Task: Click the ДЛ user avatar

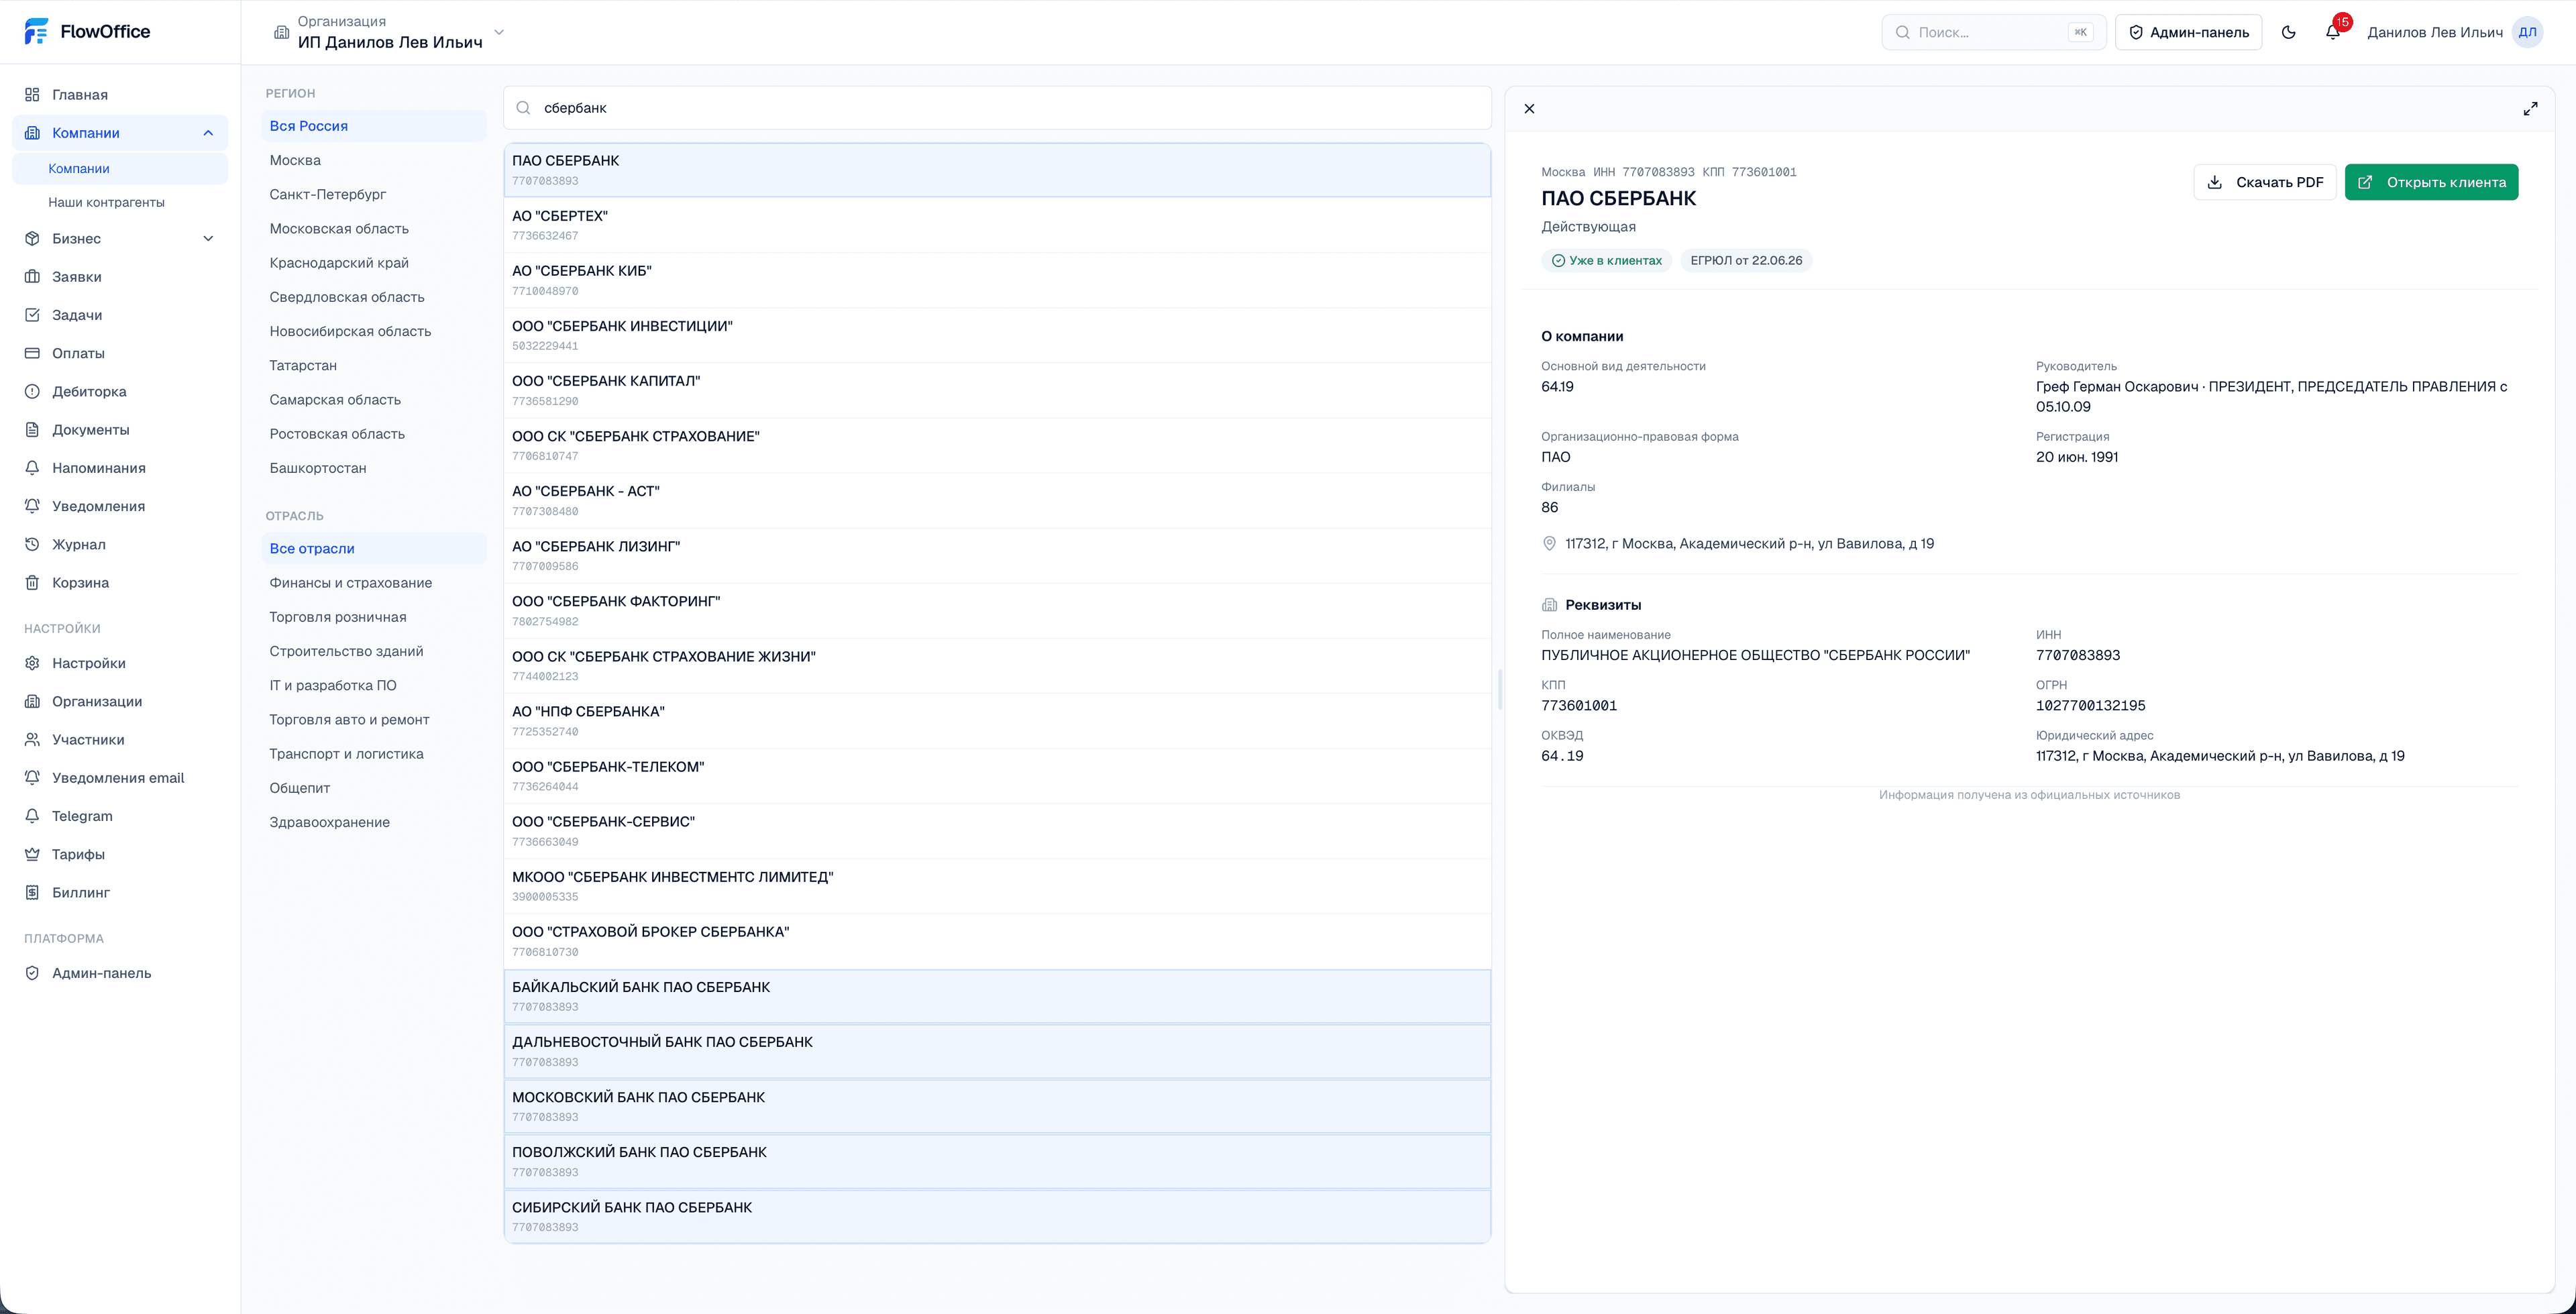Action: (2527, 32)
